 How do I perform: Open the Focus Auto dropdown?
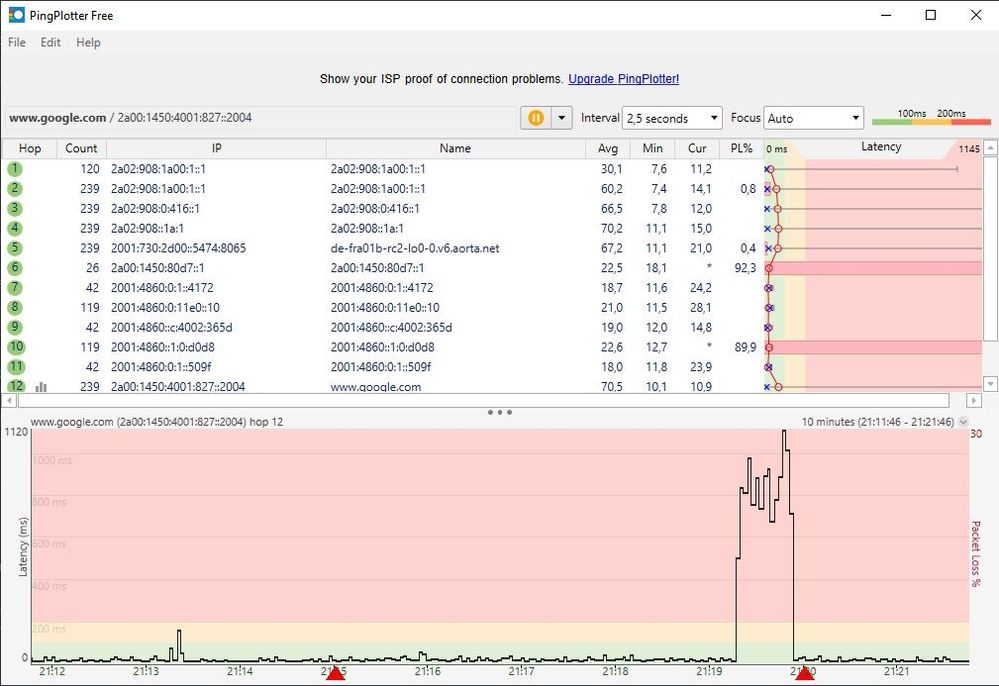coord(813,118)
